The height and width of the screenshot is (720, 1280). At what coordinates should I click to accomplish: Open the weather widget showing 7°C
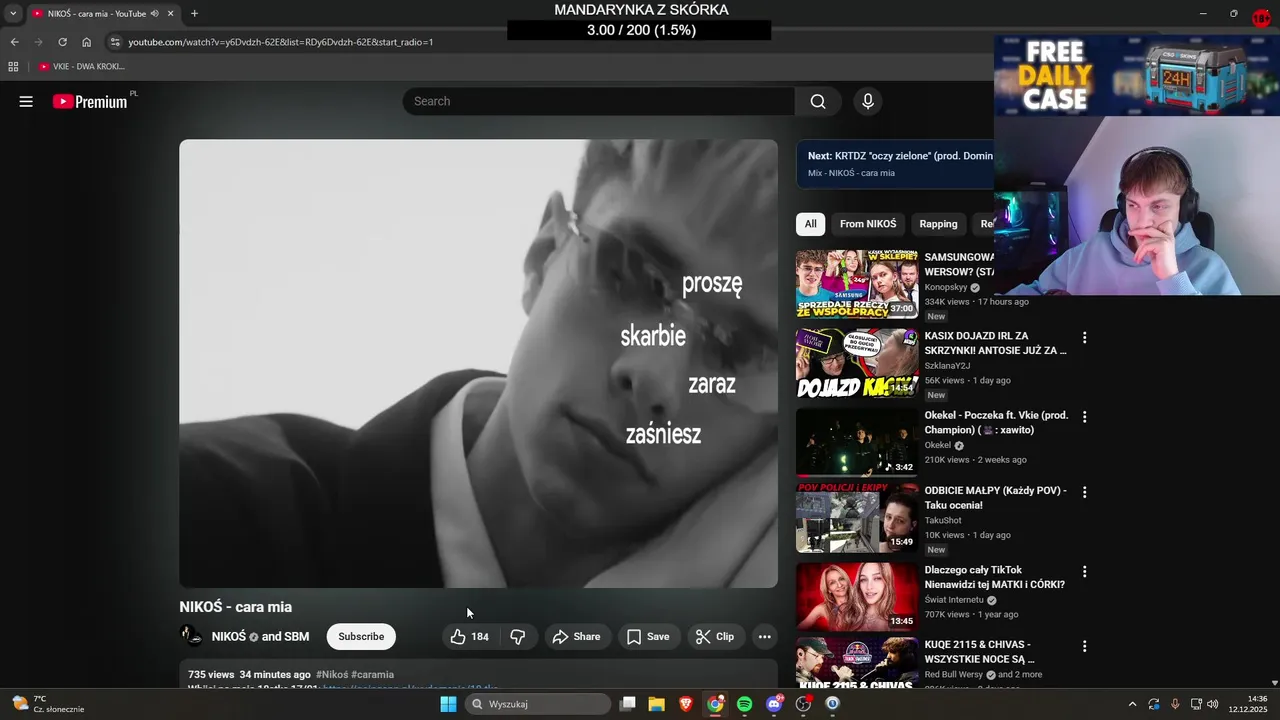coord(48,704)
